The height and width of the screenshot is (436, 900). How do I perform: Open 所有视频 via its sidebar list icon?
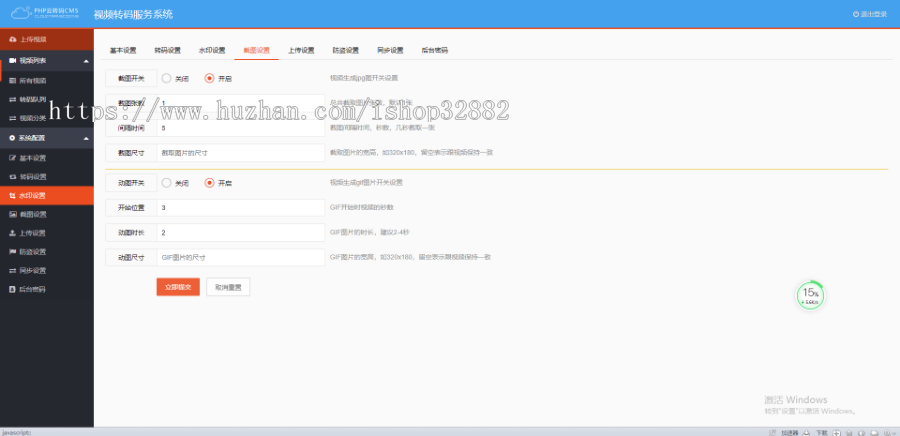click(13, 81)
